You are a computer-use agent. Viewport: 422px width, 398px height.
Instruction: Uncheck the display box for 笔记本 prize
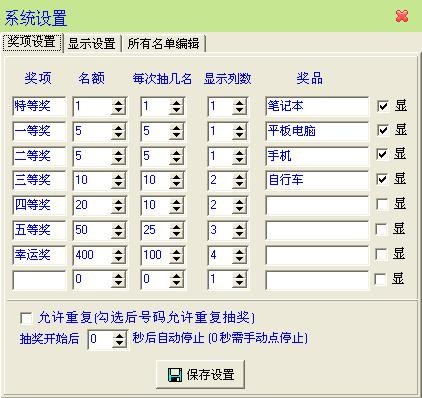point(383,106)
